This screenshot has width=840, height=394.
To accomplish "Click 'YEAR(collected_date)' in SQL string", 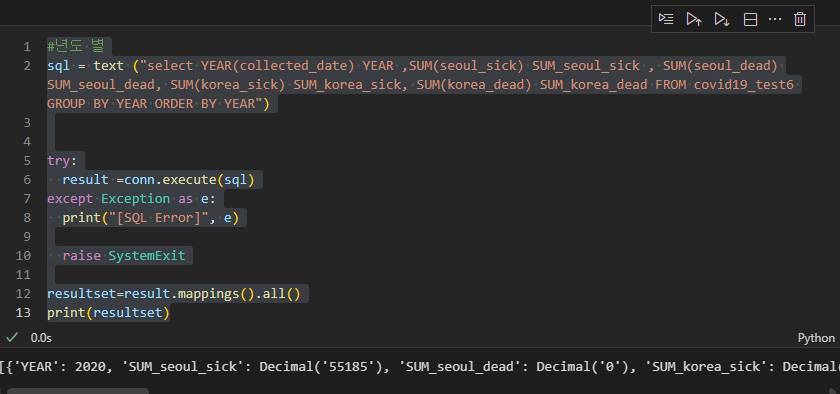I will (x=278, y=66).
